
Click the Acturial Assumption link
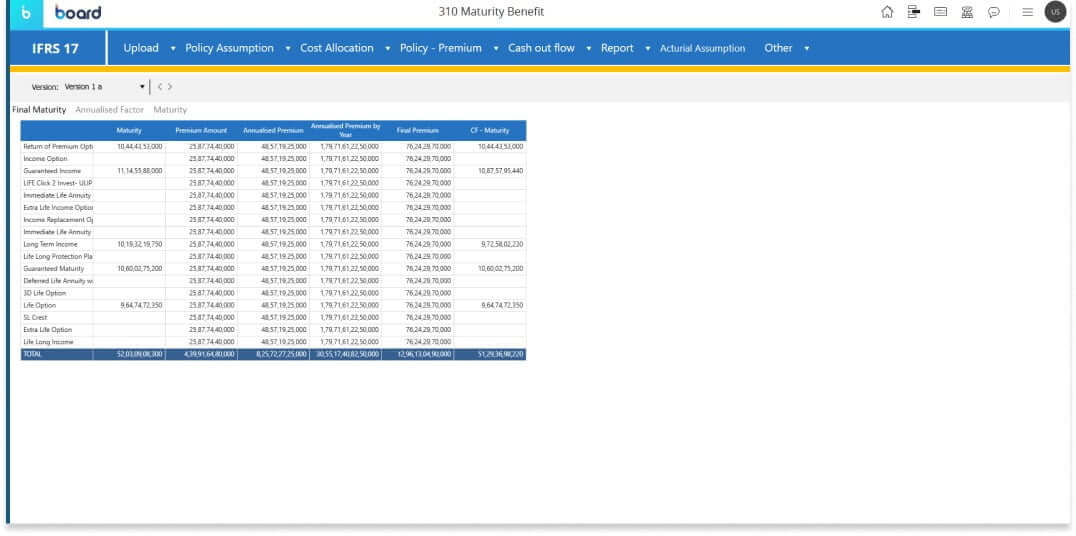pos(702,48)
